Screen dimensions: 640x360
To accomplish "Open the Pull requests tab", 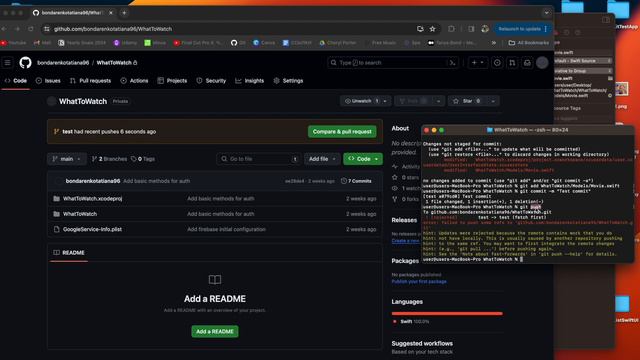I will (x=90, y=81).
